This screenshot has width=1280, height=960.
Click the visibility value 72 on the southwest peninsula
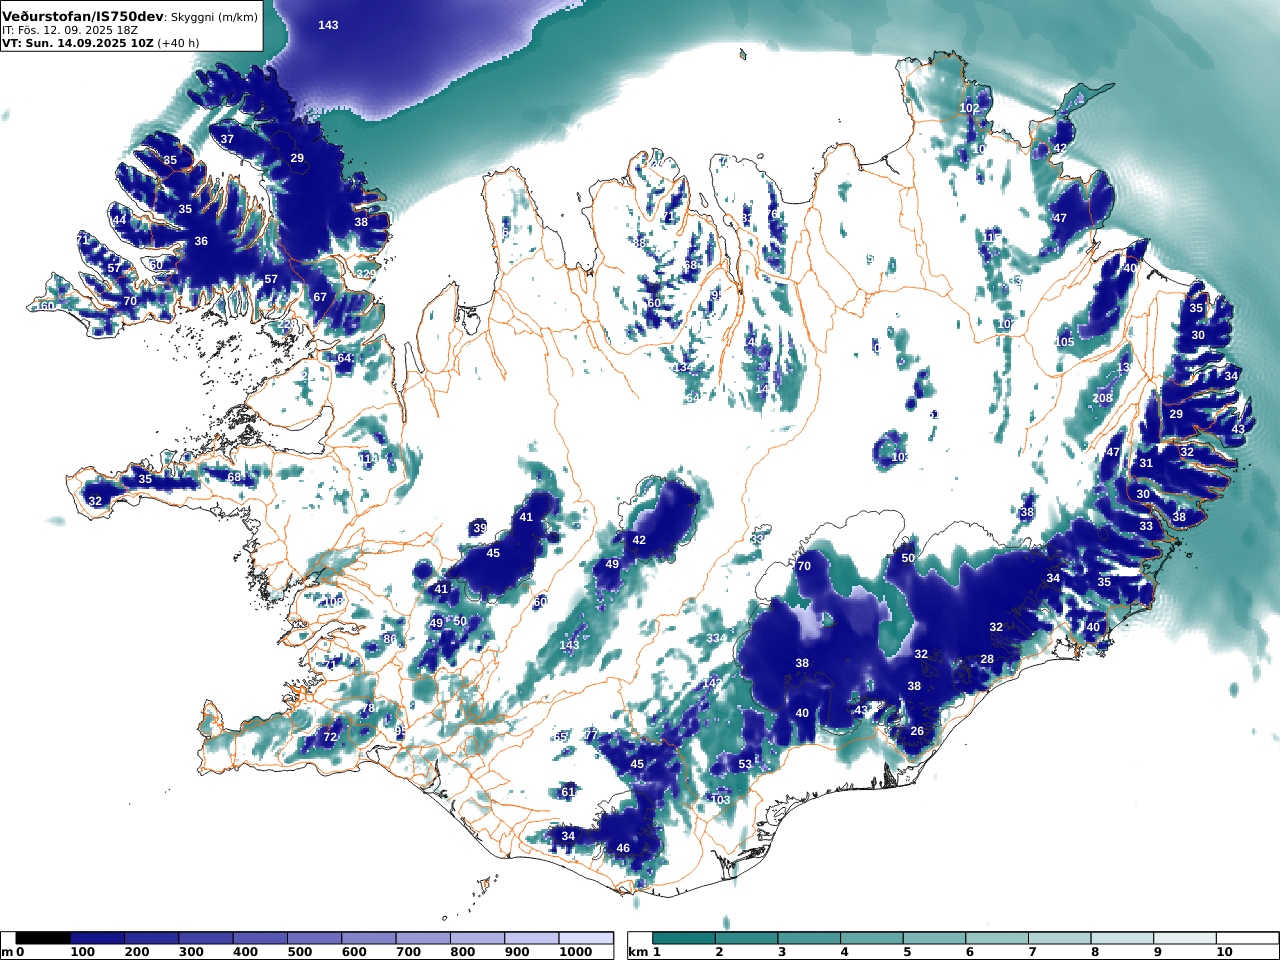click(x=330, y=737)
